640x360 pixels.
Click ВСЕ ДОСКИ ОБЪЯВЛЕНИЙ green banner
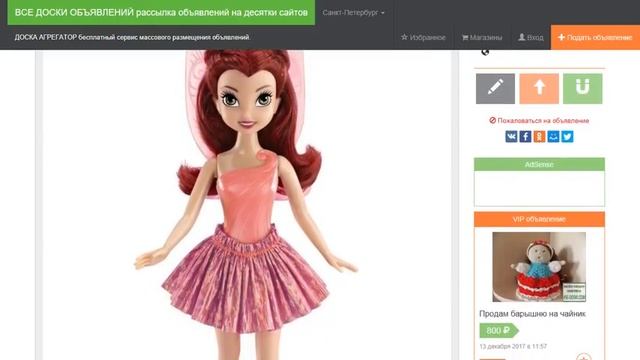[x=161, y=13]
